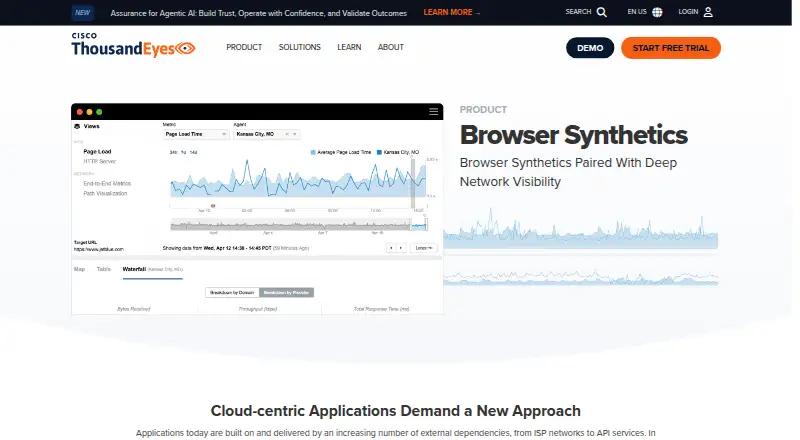Click the Kansas City, MO legend swatch
This screenshot has width=800, height=440.
pyautogui.click(x=379, y=152)
